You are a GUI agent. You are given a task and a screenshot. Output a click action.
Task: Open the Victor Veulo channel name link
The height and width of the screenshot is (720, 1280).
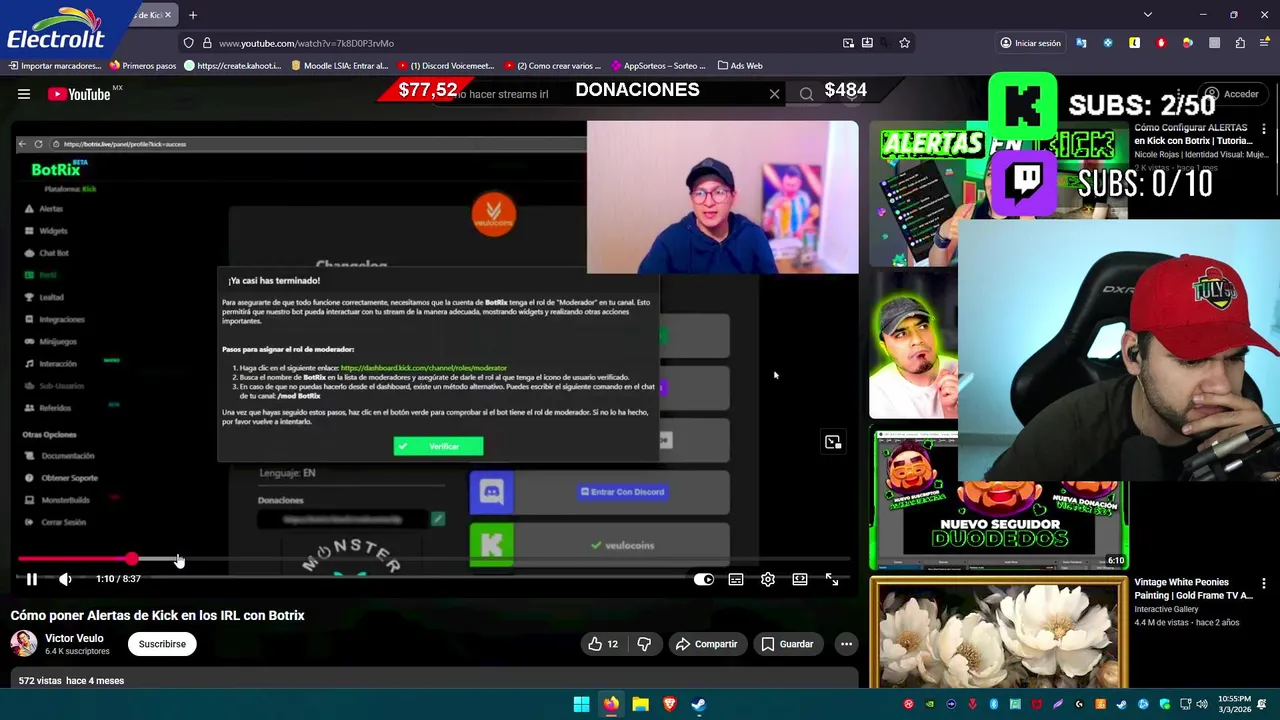[74, 638]
